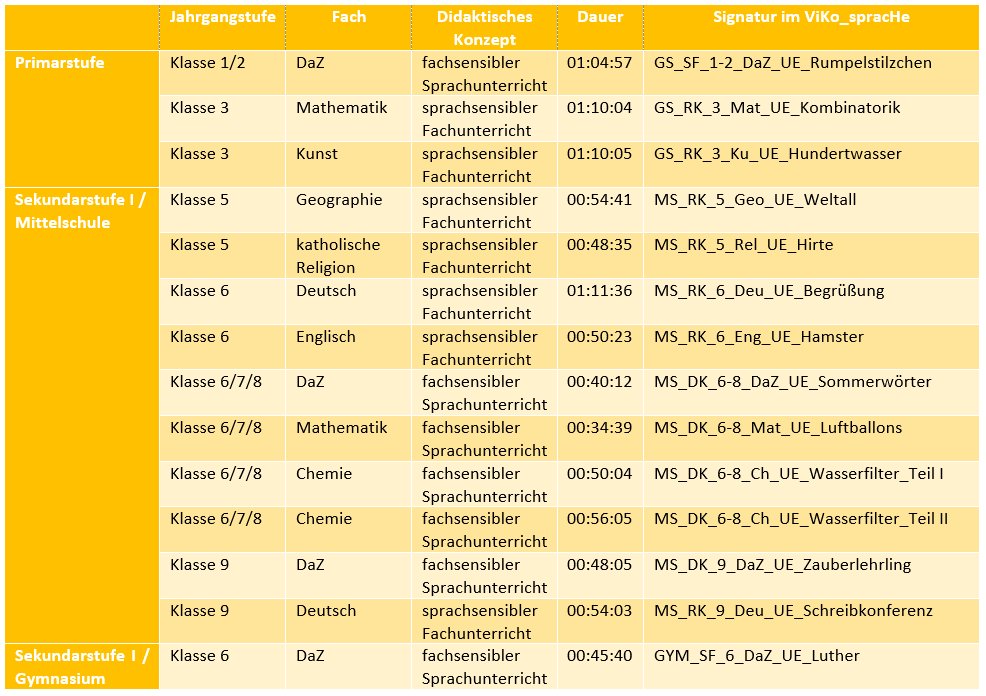Screen dimensions: 986x696
Task: Select the Fach column header
Action: (349, 17)
